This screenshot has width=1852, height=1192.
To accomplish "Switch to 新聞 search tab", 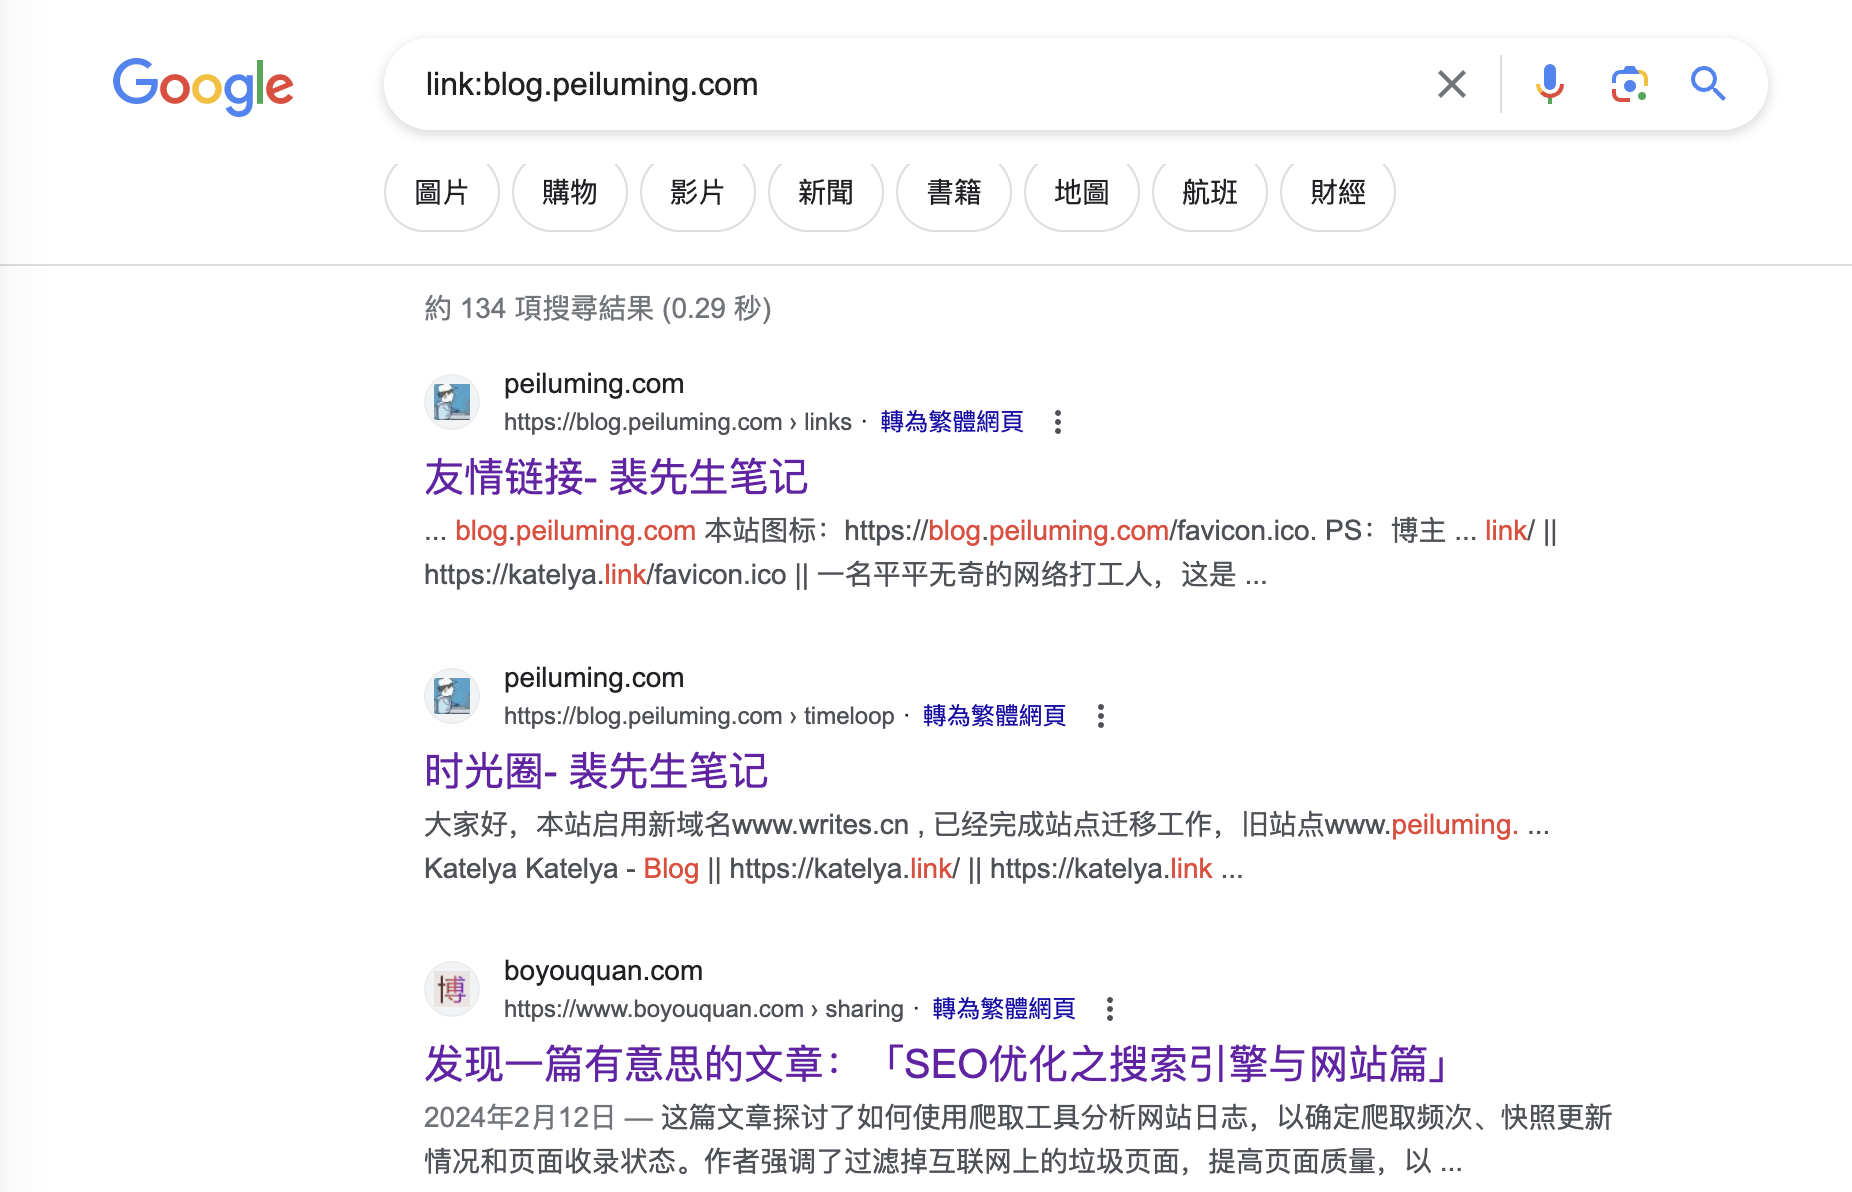I will point(826,192).
